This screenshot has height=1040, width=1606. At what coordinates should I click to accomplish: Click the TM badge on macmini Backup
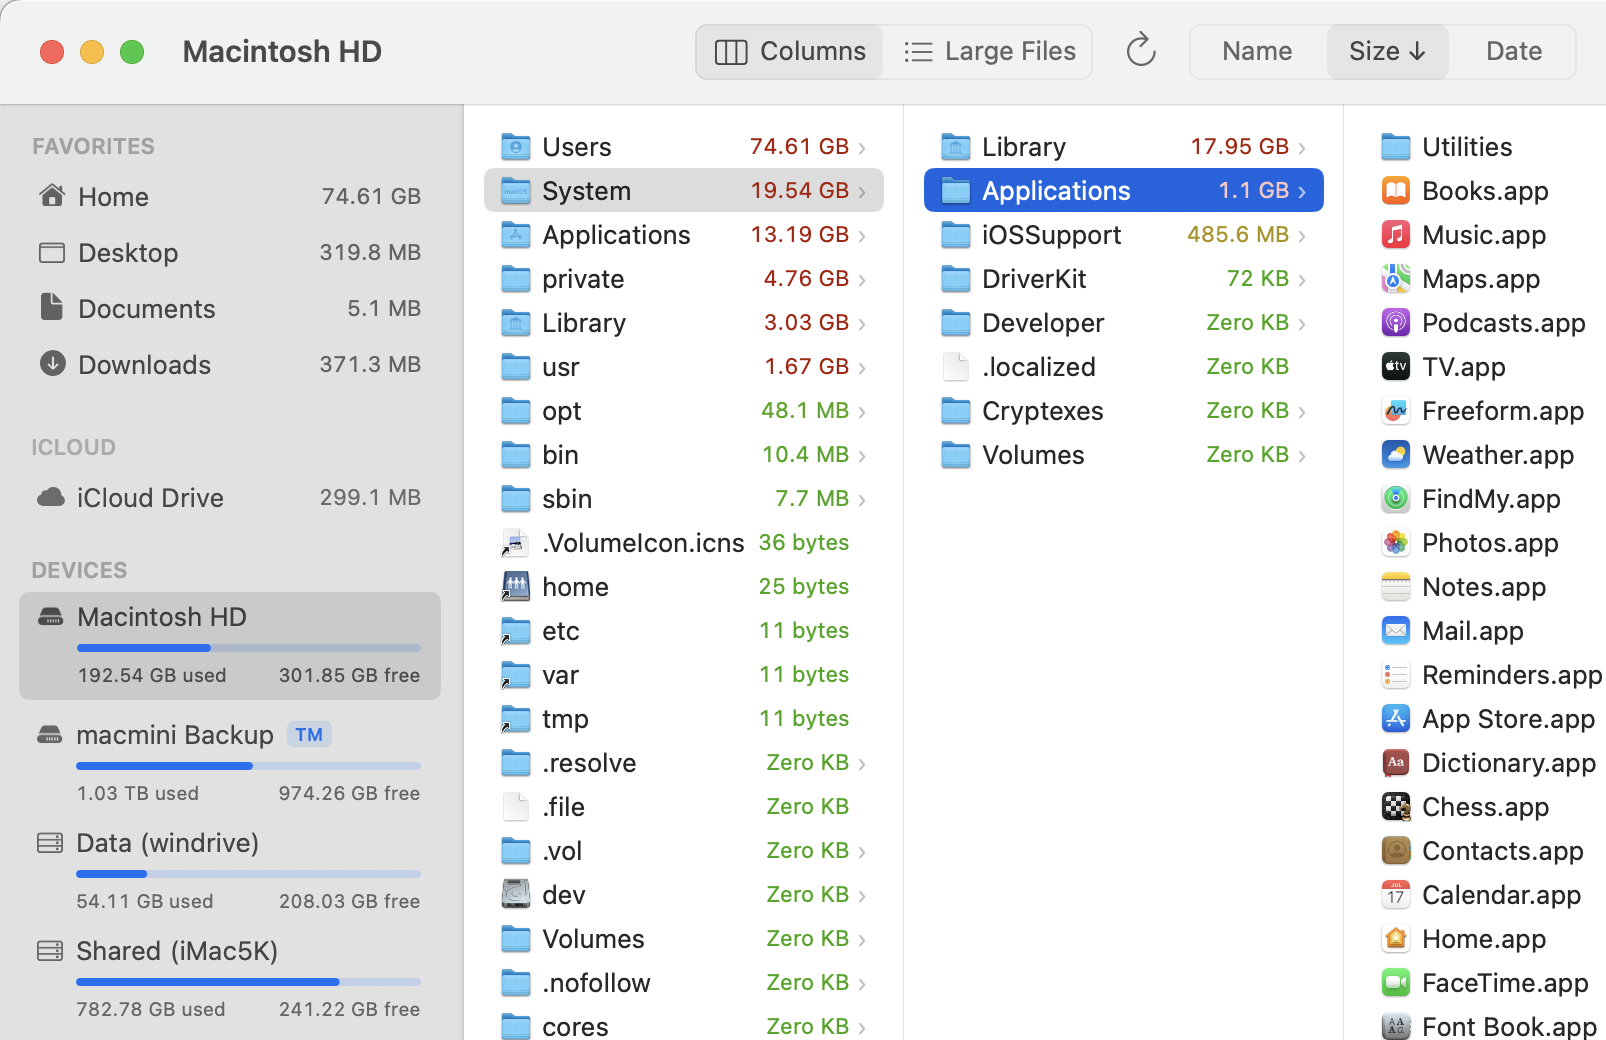pyautogui.click(x=309, y=735)
